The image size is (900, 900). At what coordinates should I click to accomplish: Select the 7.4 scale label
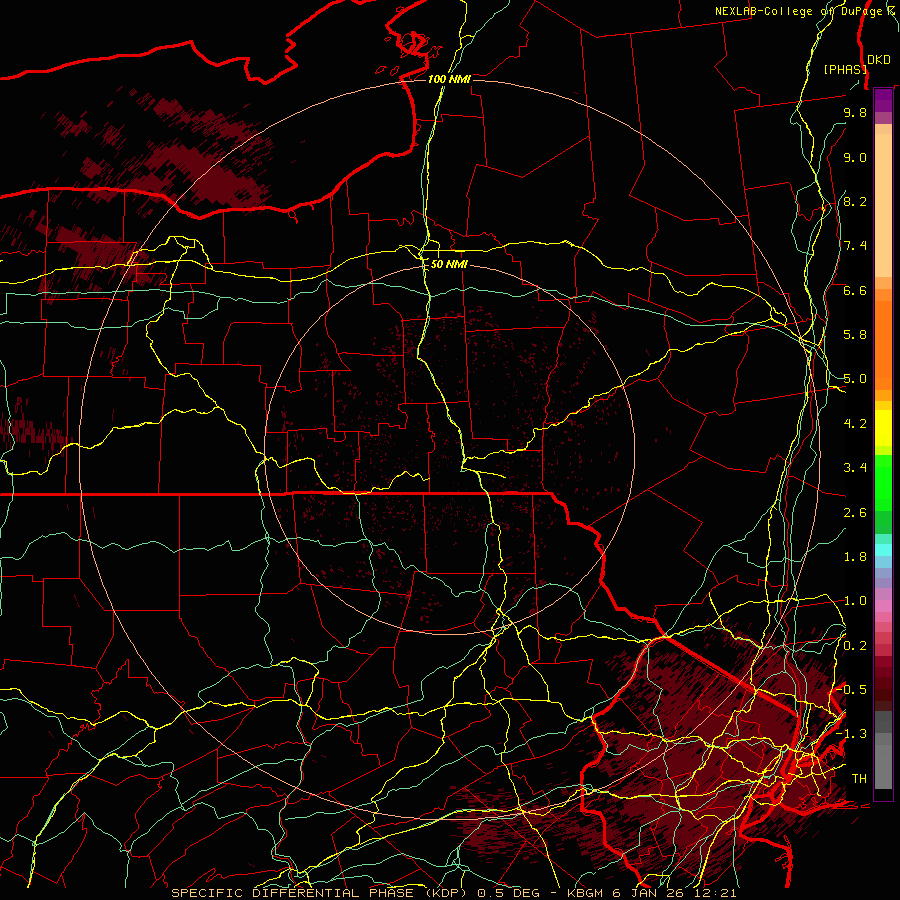(x=855, y=246)
